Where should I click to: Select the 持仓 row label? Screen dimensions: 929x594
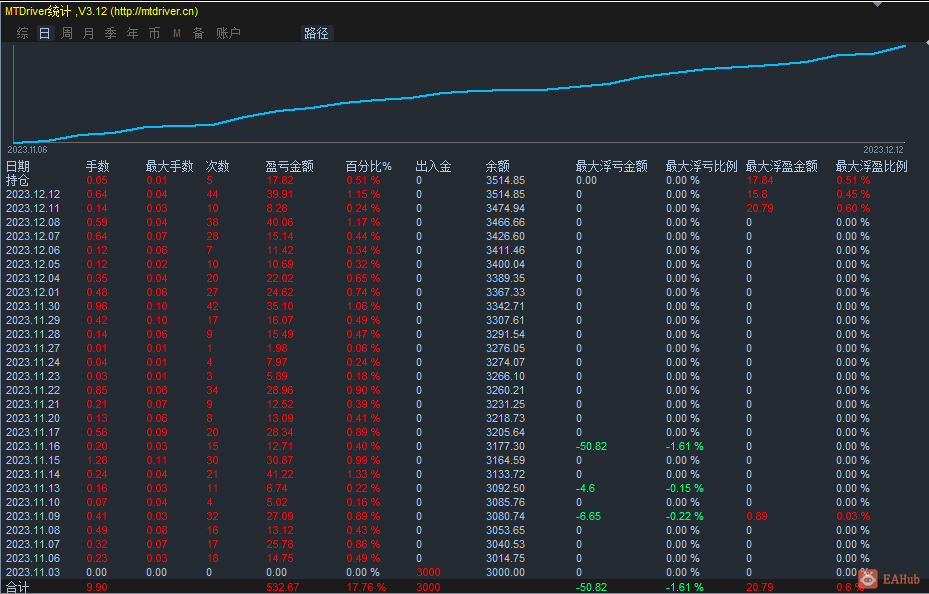coord(17,180)
